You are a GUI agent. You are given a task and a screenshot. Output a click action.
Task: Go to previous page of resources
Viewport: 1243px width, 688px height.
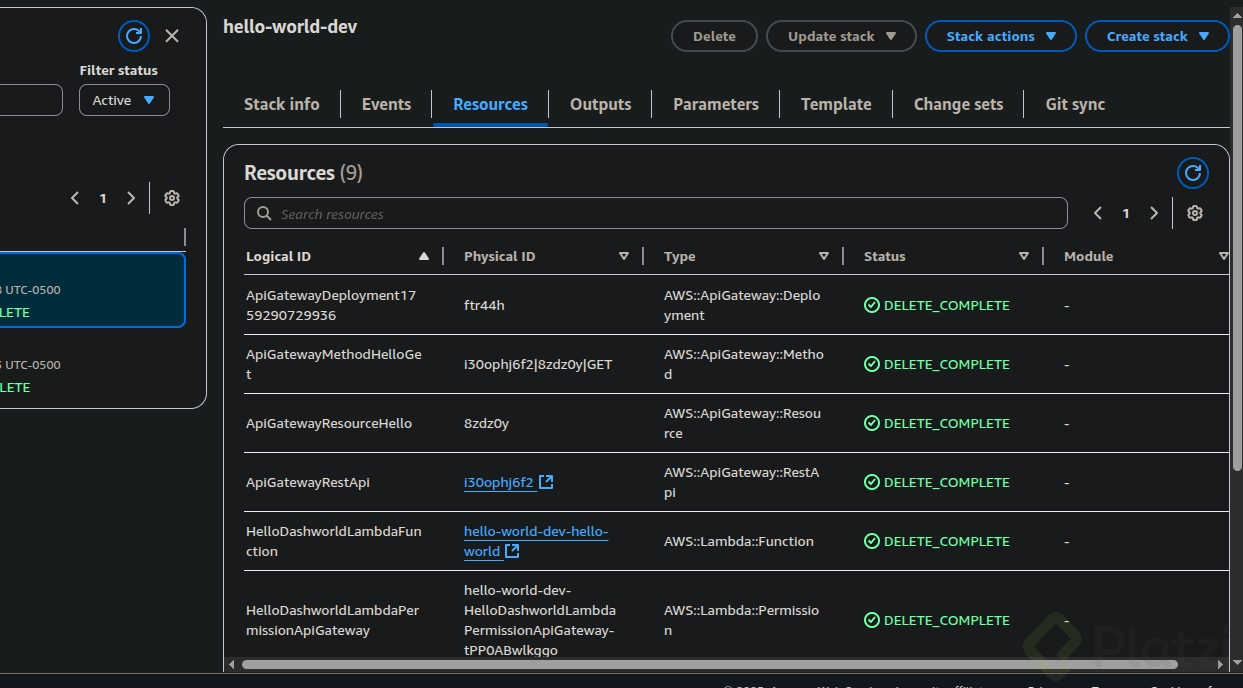(1098, 213)
